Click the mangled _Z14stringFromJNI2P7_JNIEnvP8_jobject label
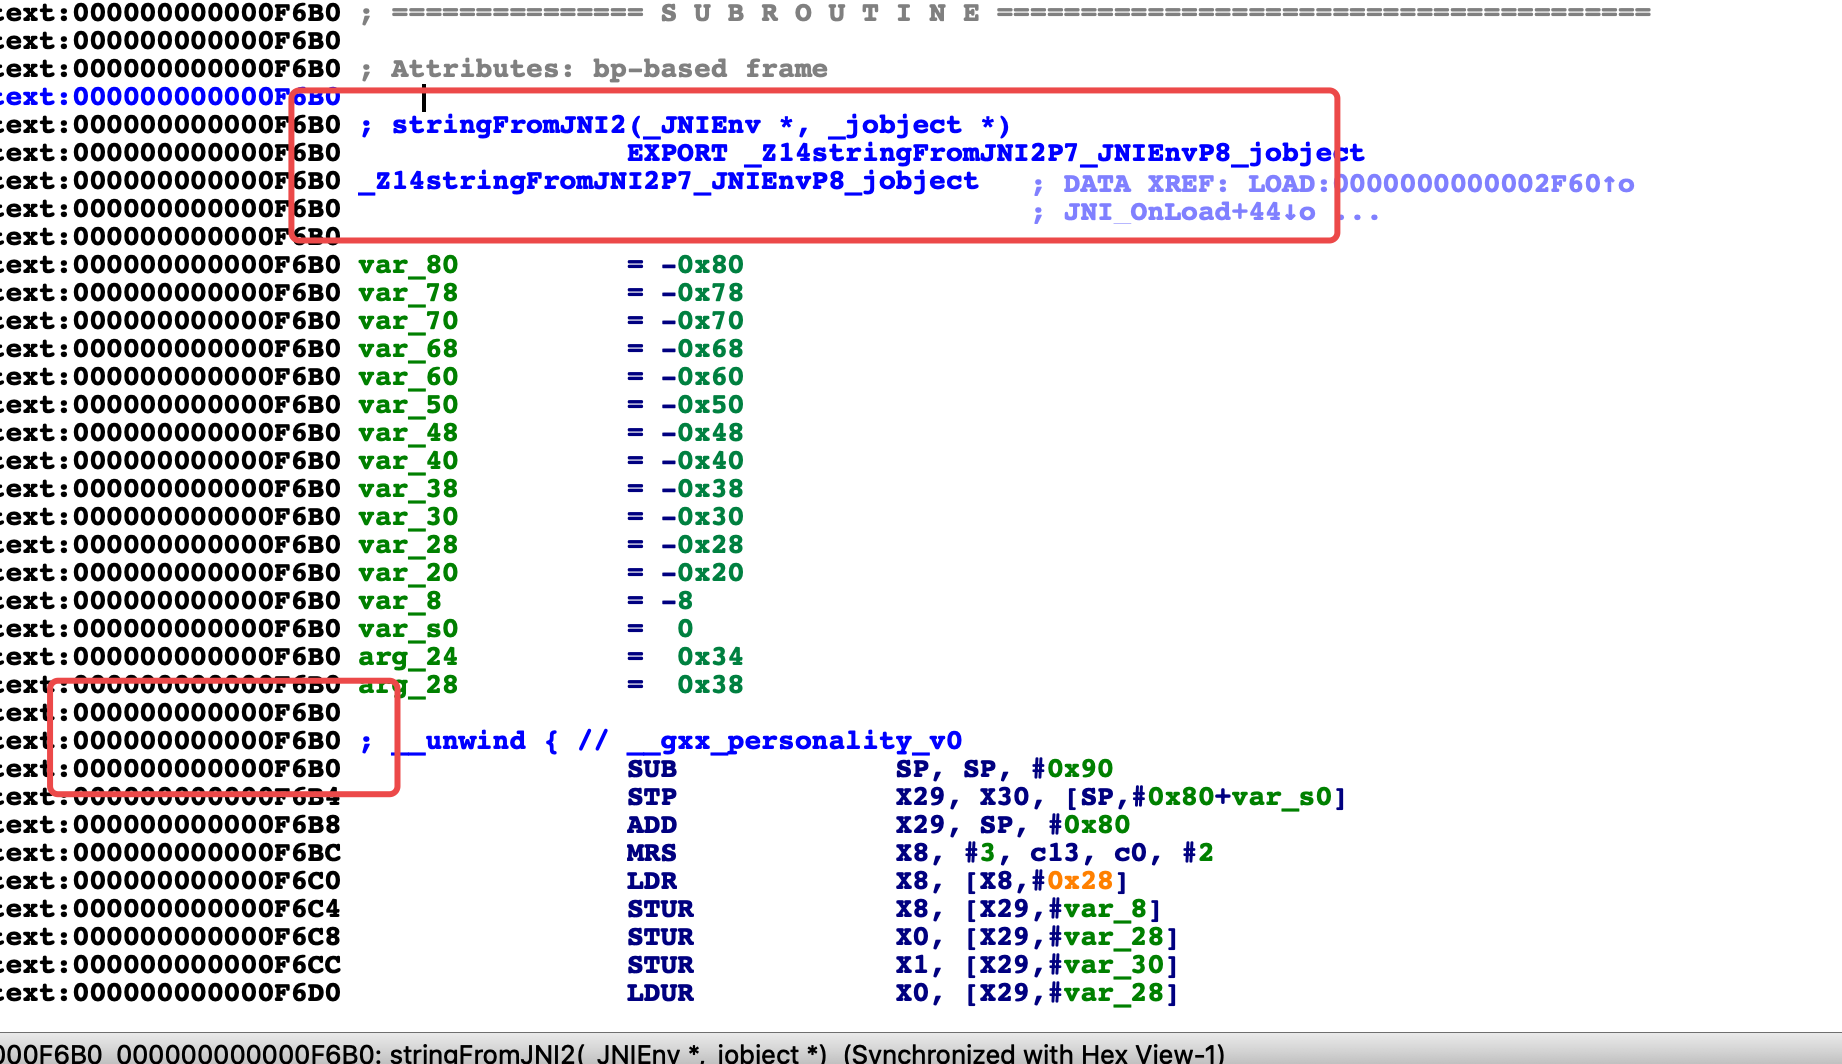1842x1064 pixels. click(x=668, y=181)
